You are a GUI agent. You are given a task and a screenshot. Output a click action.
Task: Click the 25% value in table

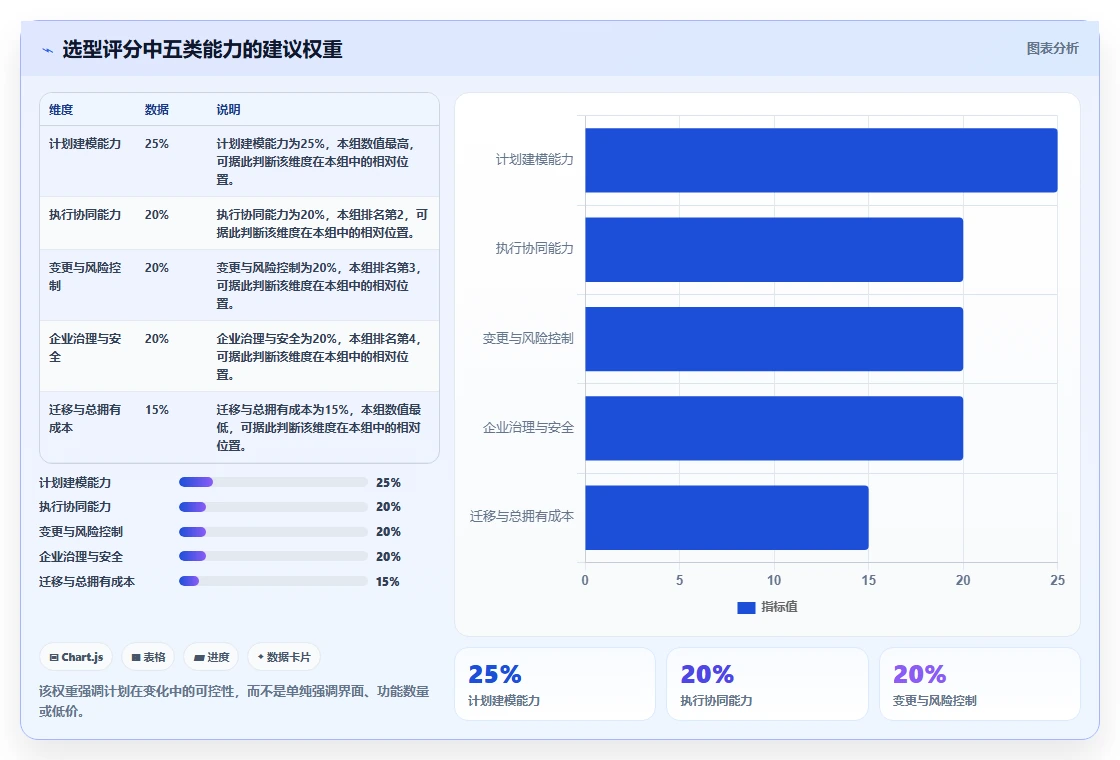156,144
